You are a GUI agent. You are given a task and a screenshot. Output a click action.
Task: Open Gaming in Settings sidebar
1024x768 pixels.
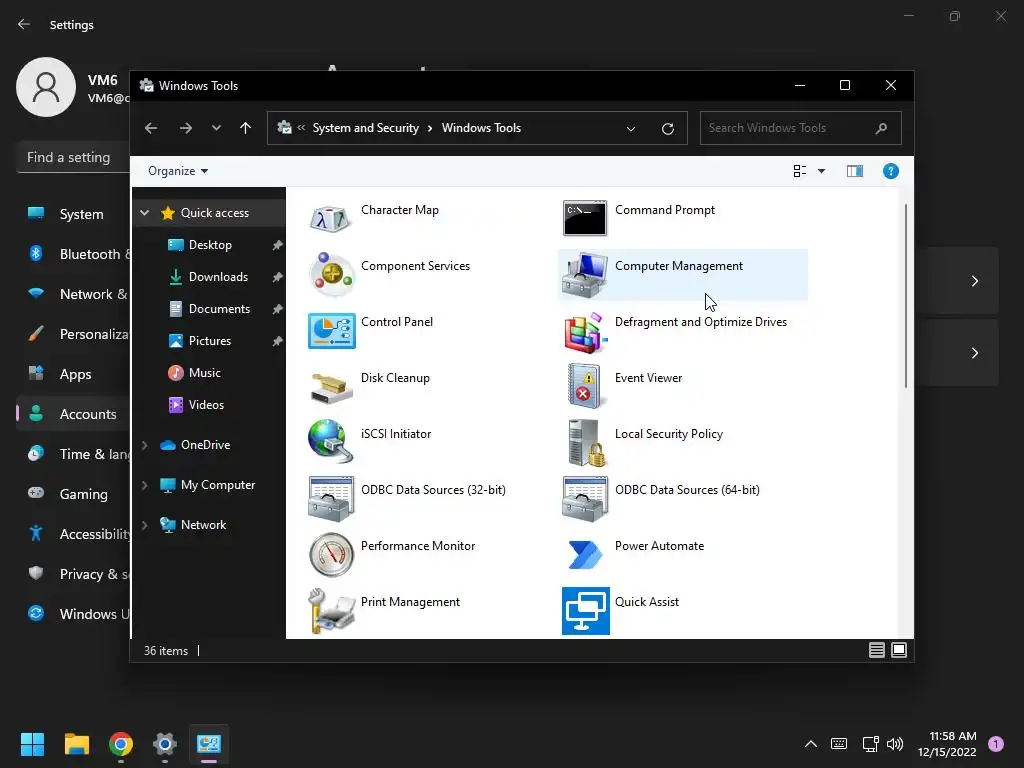73,494
